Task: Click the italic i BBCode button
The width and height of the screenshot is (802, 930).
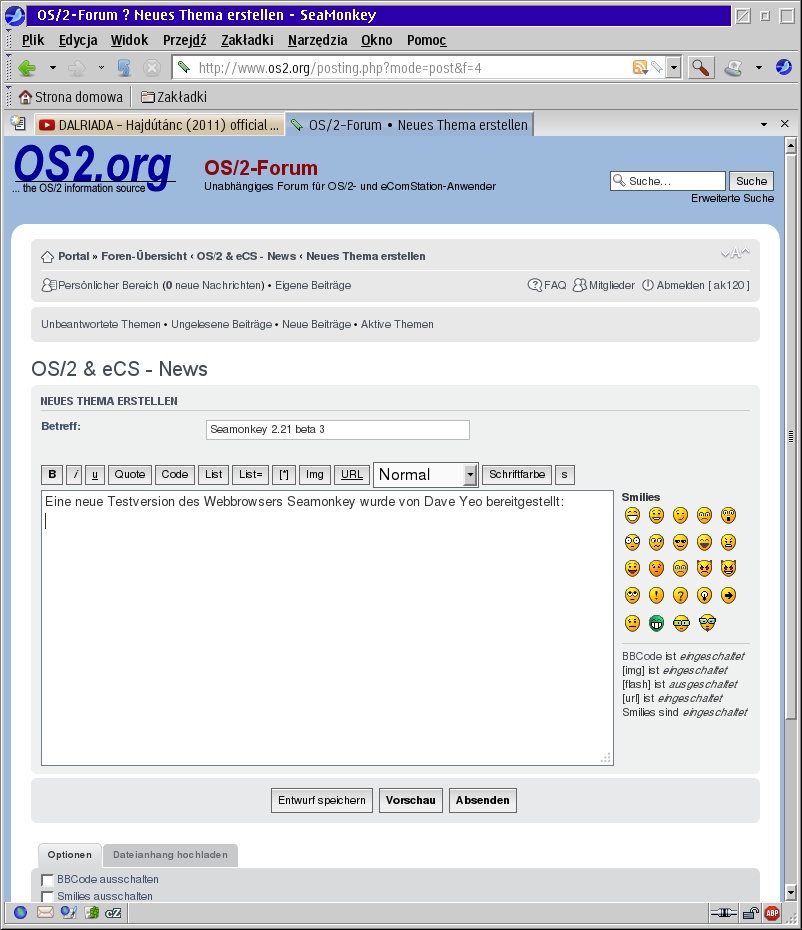Action: point(75,474)
